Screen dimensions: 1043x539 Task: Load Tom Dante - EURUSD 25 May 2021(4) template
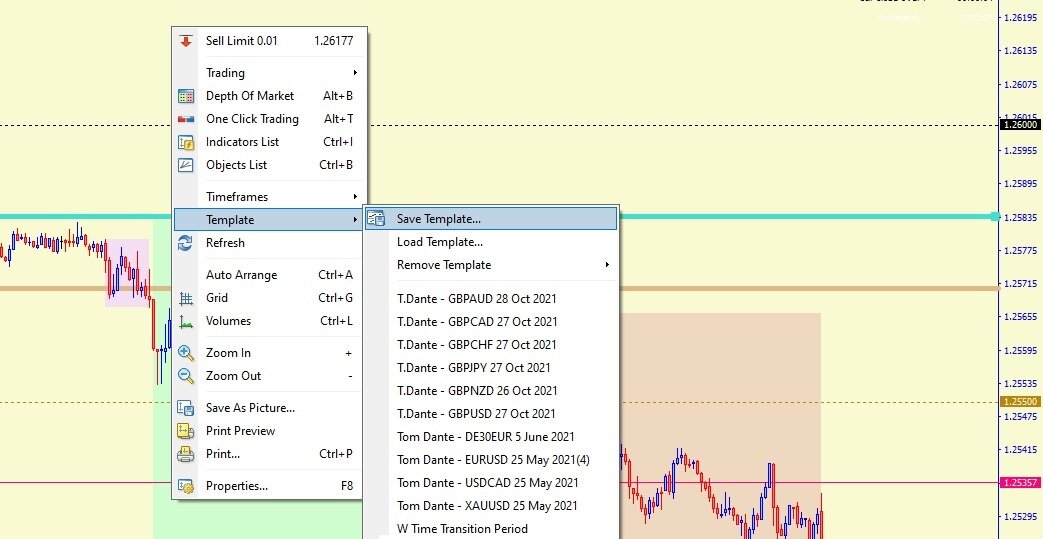click(491, 460)
